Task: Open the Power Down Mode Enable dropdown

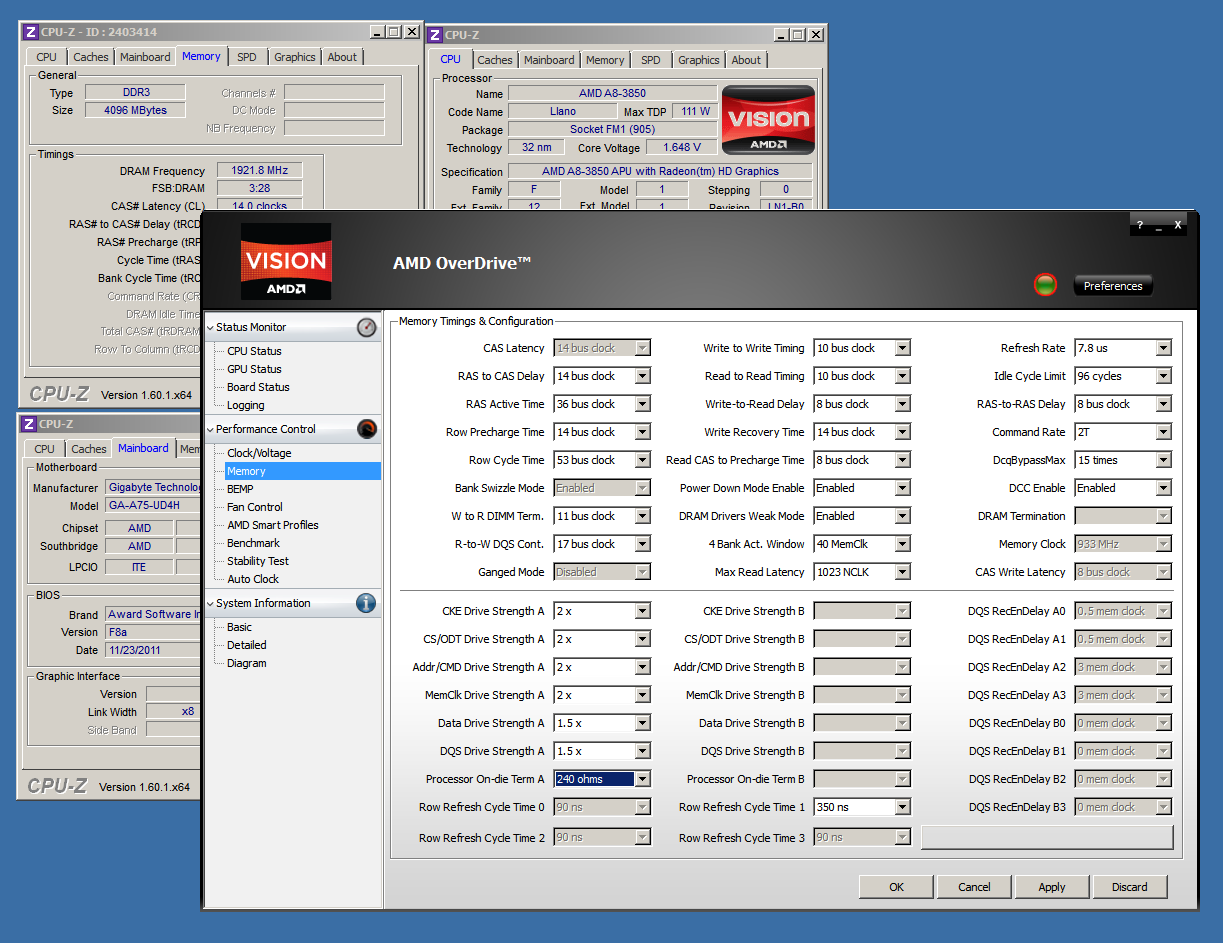Action: (902, 488)
